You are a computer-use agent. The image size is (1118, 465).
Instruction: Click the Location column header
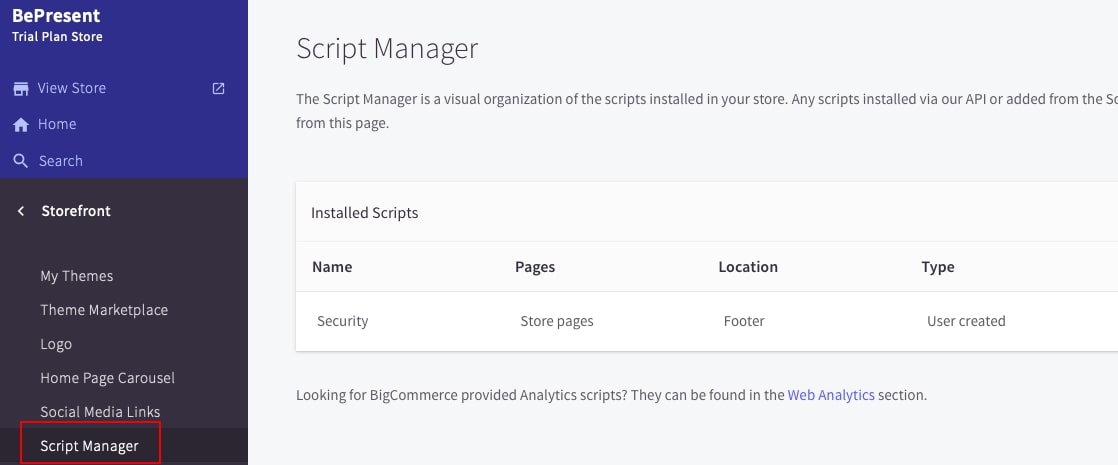pyautogui.click(x=747, y=267)
